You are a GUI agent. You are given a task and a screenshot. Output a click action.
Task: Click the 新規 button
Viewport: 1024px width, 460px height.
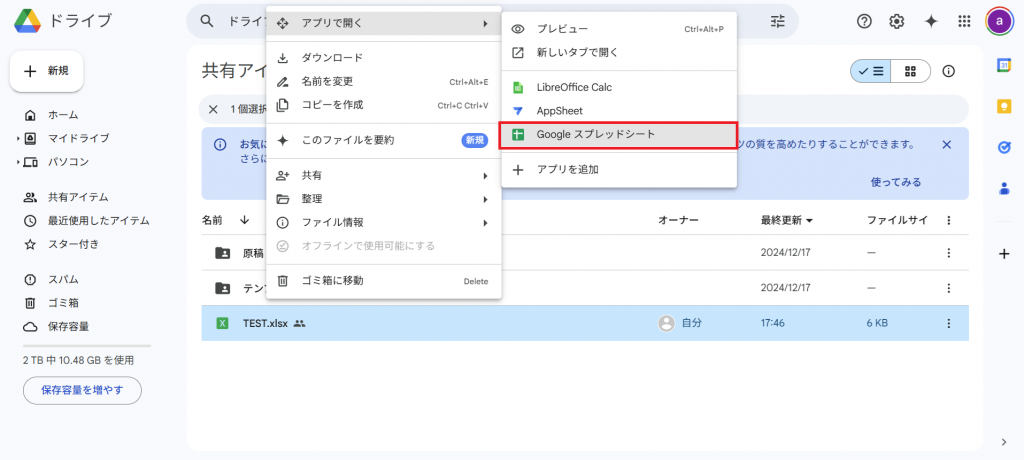(46, 71)
